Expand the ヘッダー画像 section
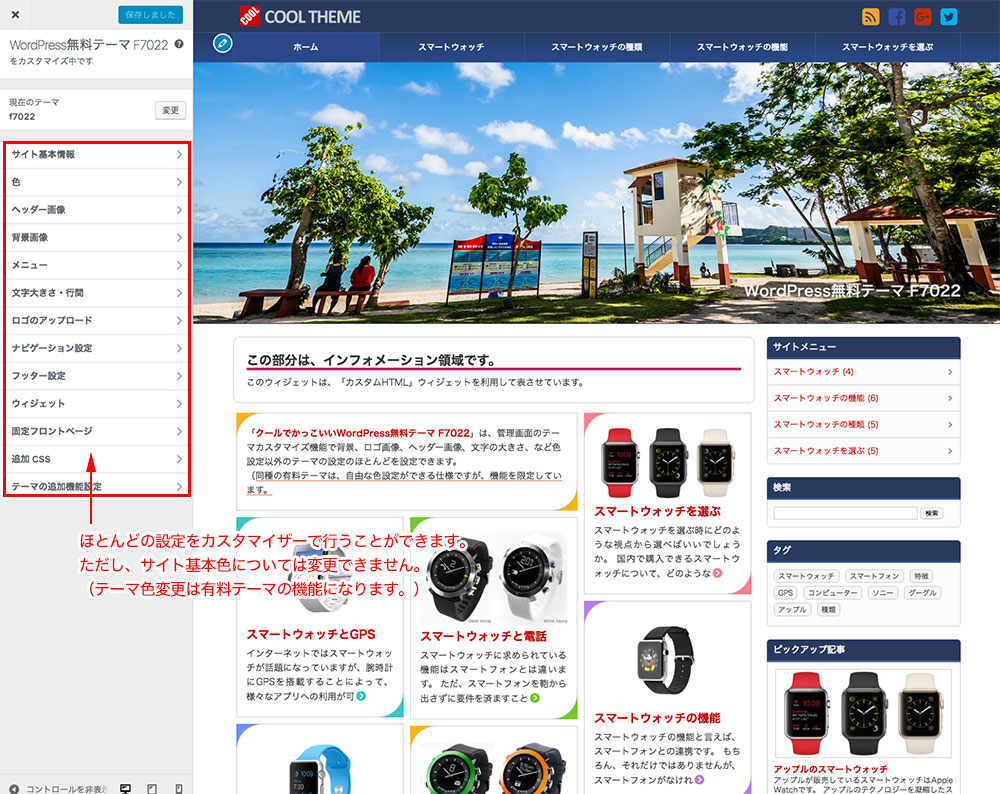 point(97,210)
